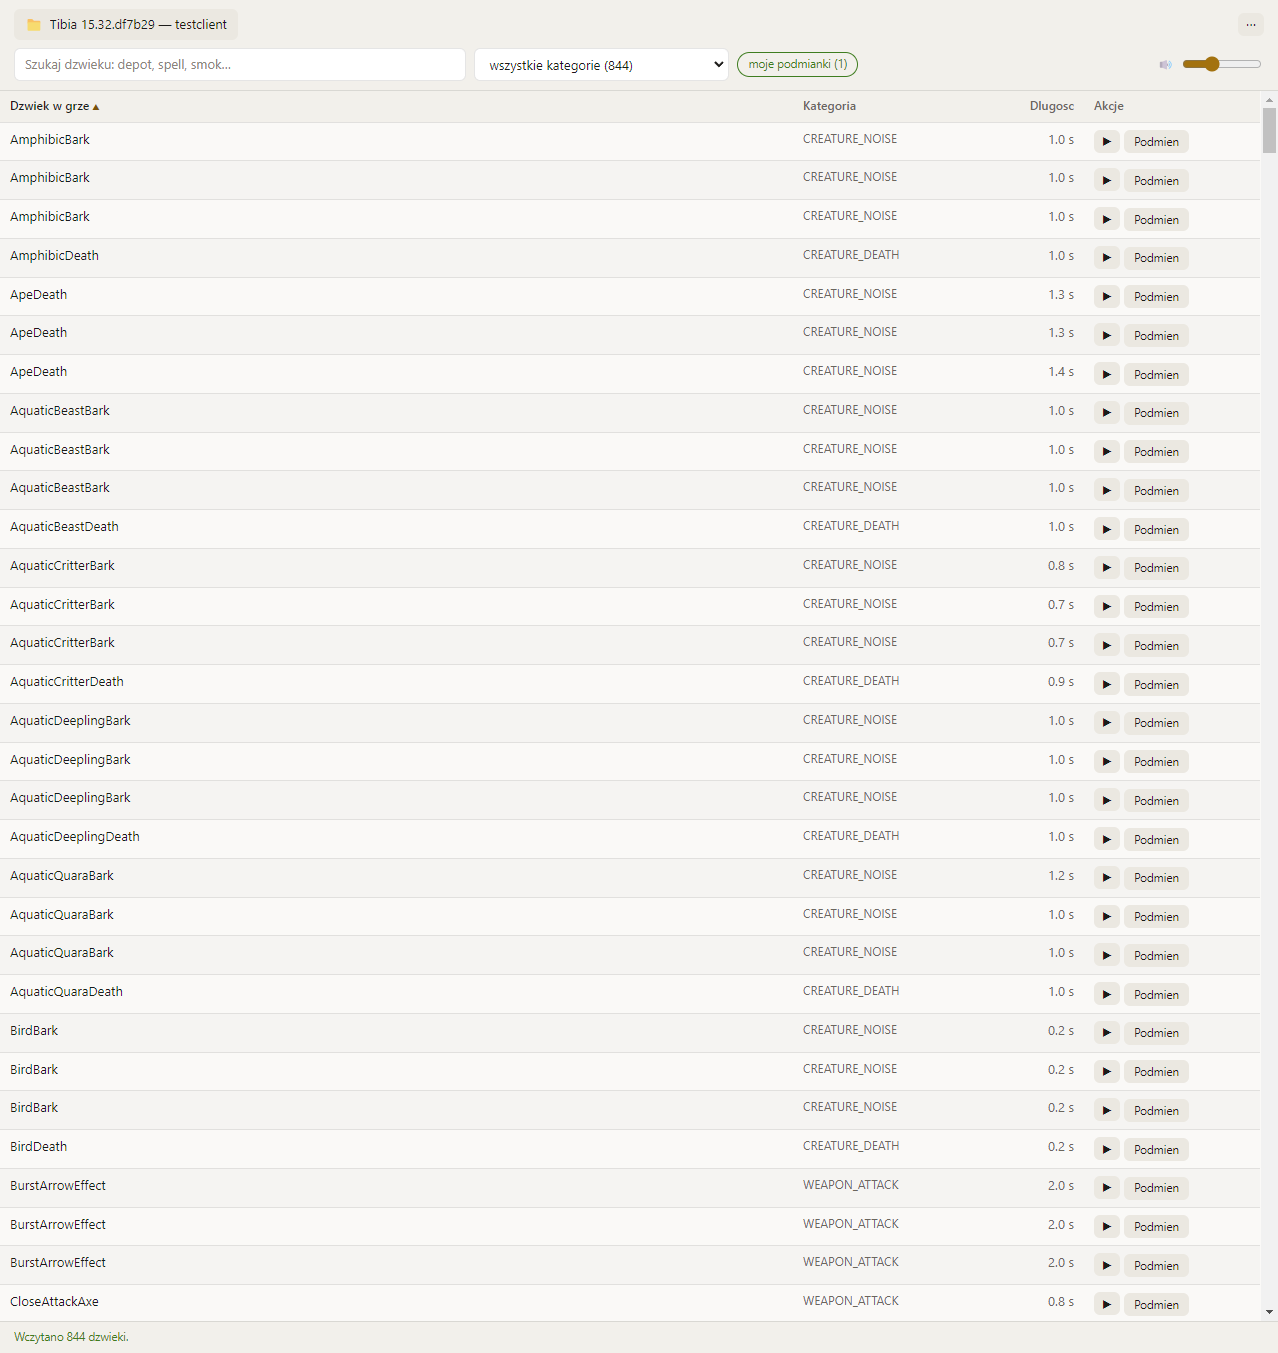Sort by the Kategoria column header

[x=829, y=106]
